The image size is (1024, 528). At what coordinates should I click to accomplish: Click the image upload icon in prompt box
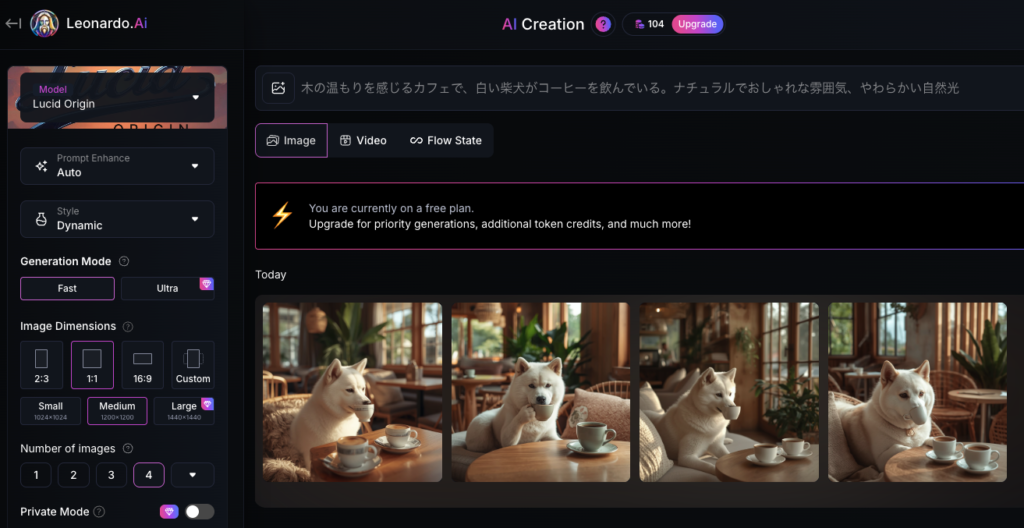coord(279,88)
